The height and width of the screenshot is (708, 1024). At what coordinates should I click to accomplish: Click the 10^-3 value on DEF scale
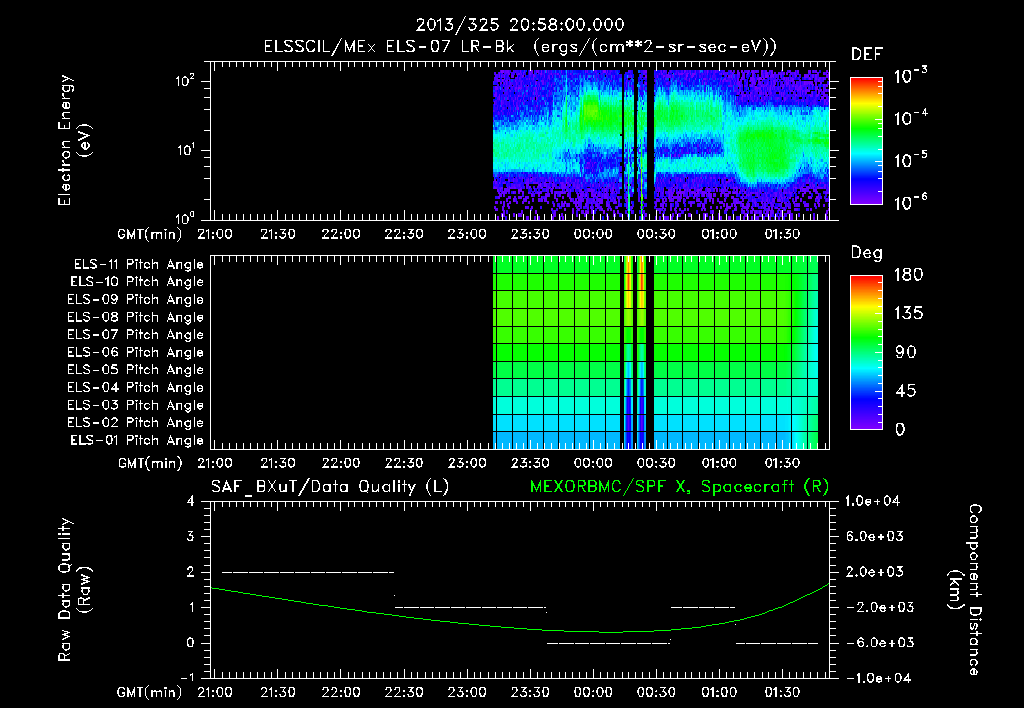tap(910, 76)
